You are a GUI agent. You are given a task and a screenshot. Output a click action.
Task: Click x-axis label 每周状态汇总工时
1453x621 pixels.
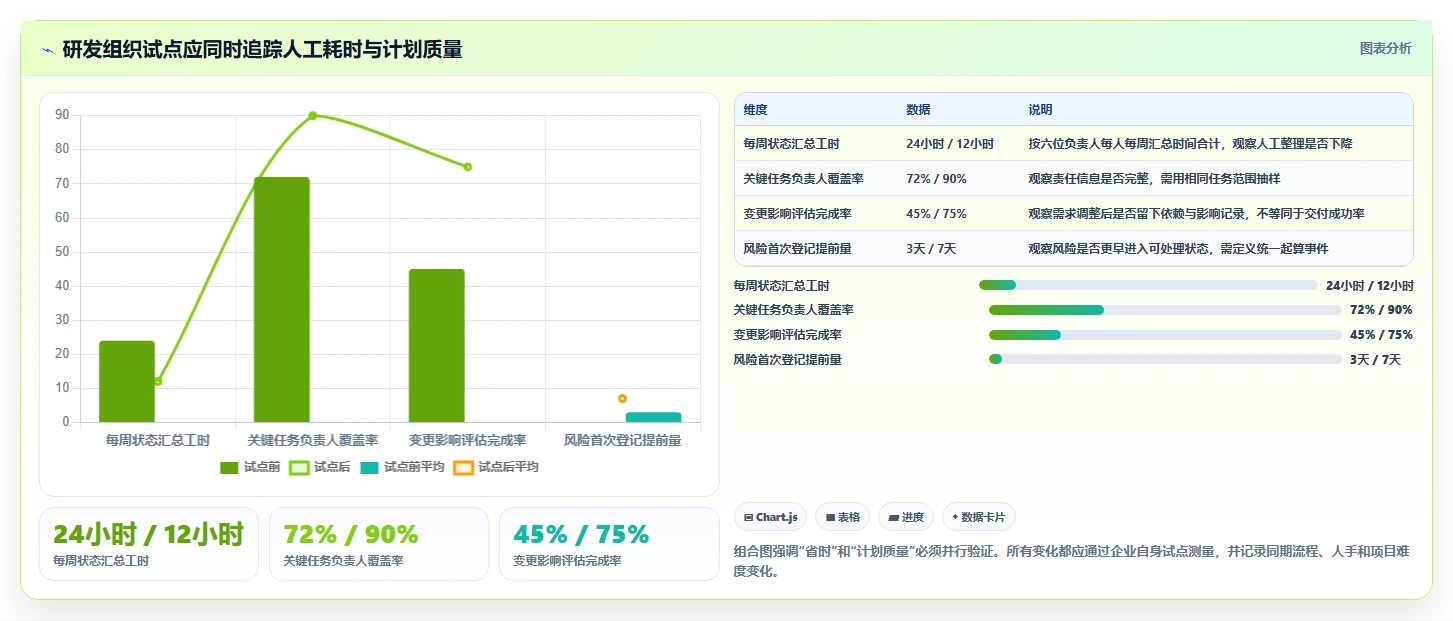[x=158, y=440]
